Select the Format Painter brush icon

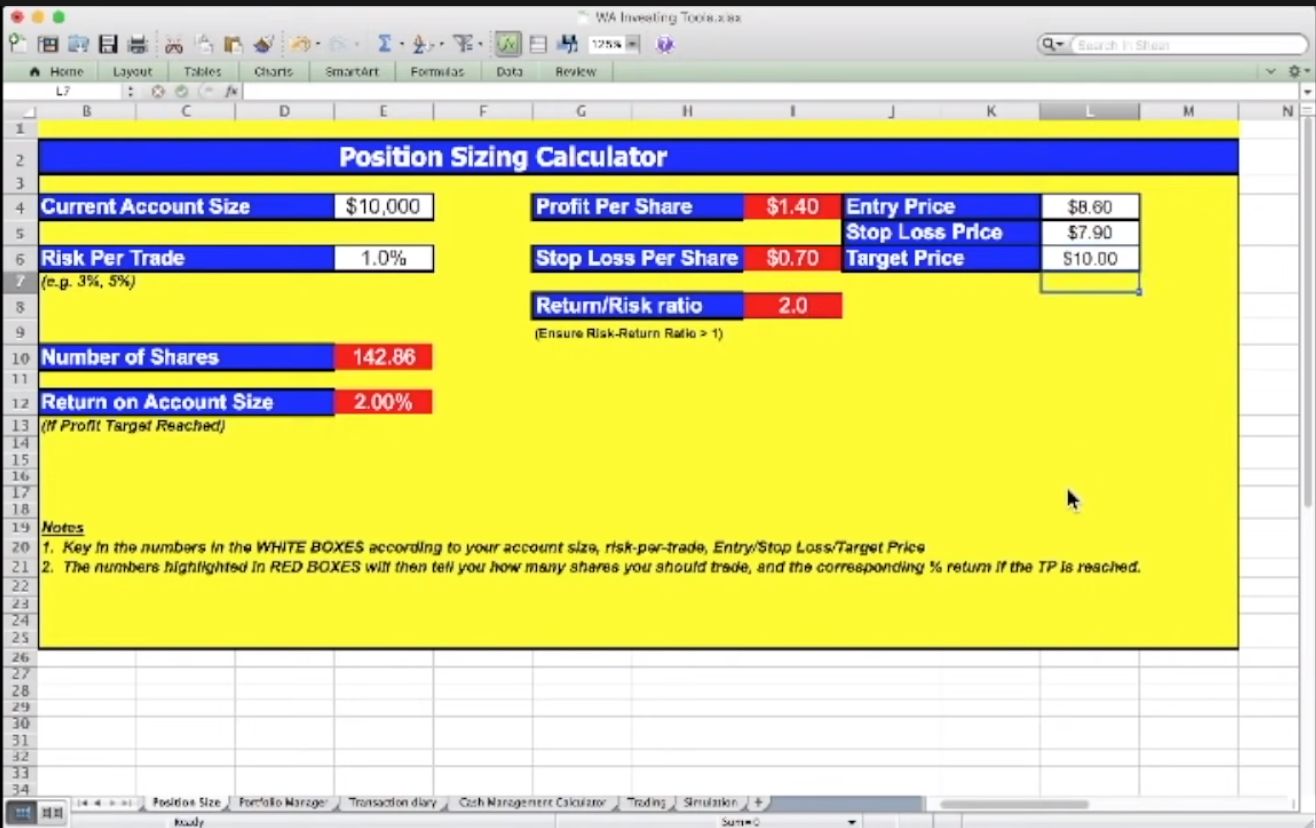pyautogui.click(x=264, y=44)
